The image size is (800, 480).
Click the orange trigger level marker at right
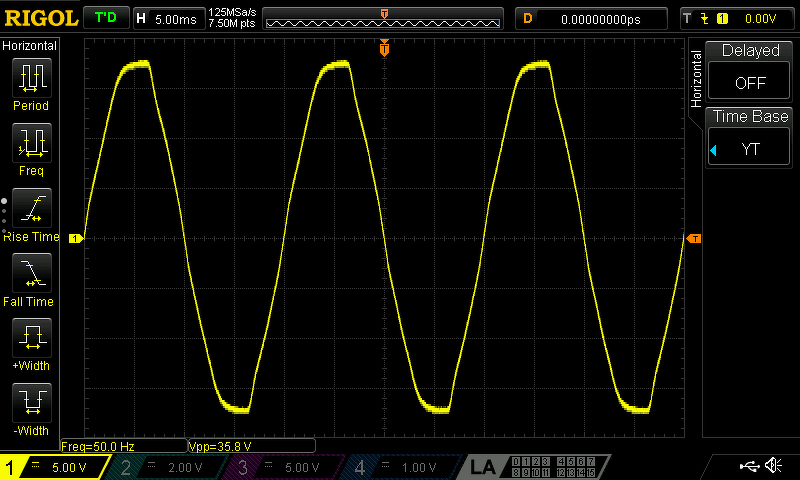pos(694,239)
